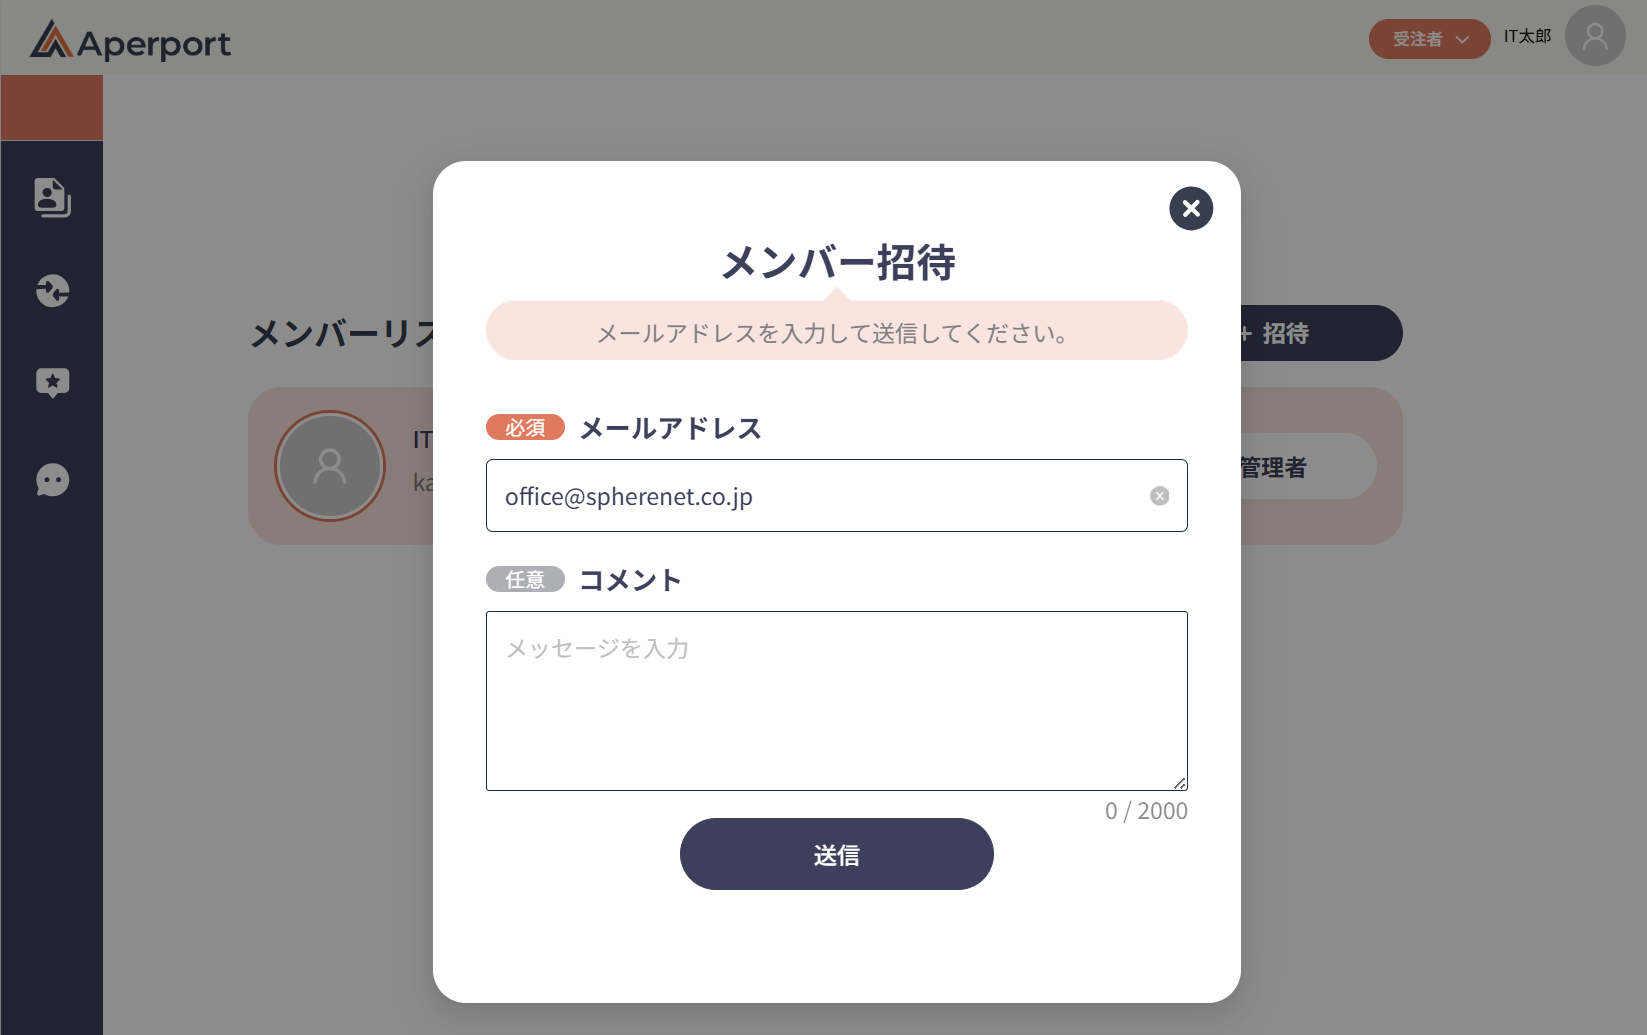The width and height of the screenshot is (1647, 1035).
Task: Open the transfer arrows sidebar icon
Action: (52, 291)
